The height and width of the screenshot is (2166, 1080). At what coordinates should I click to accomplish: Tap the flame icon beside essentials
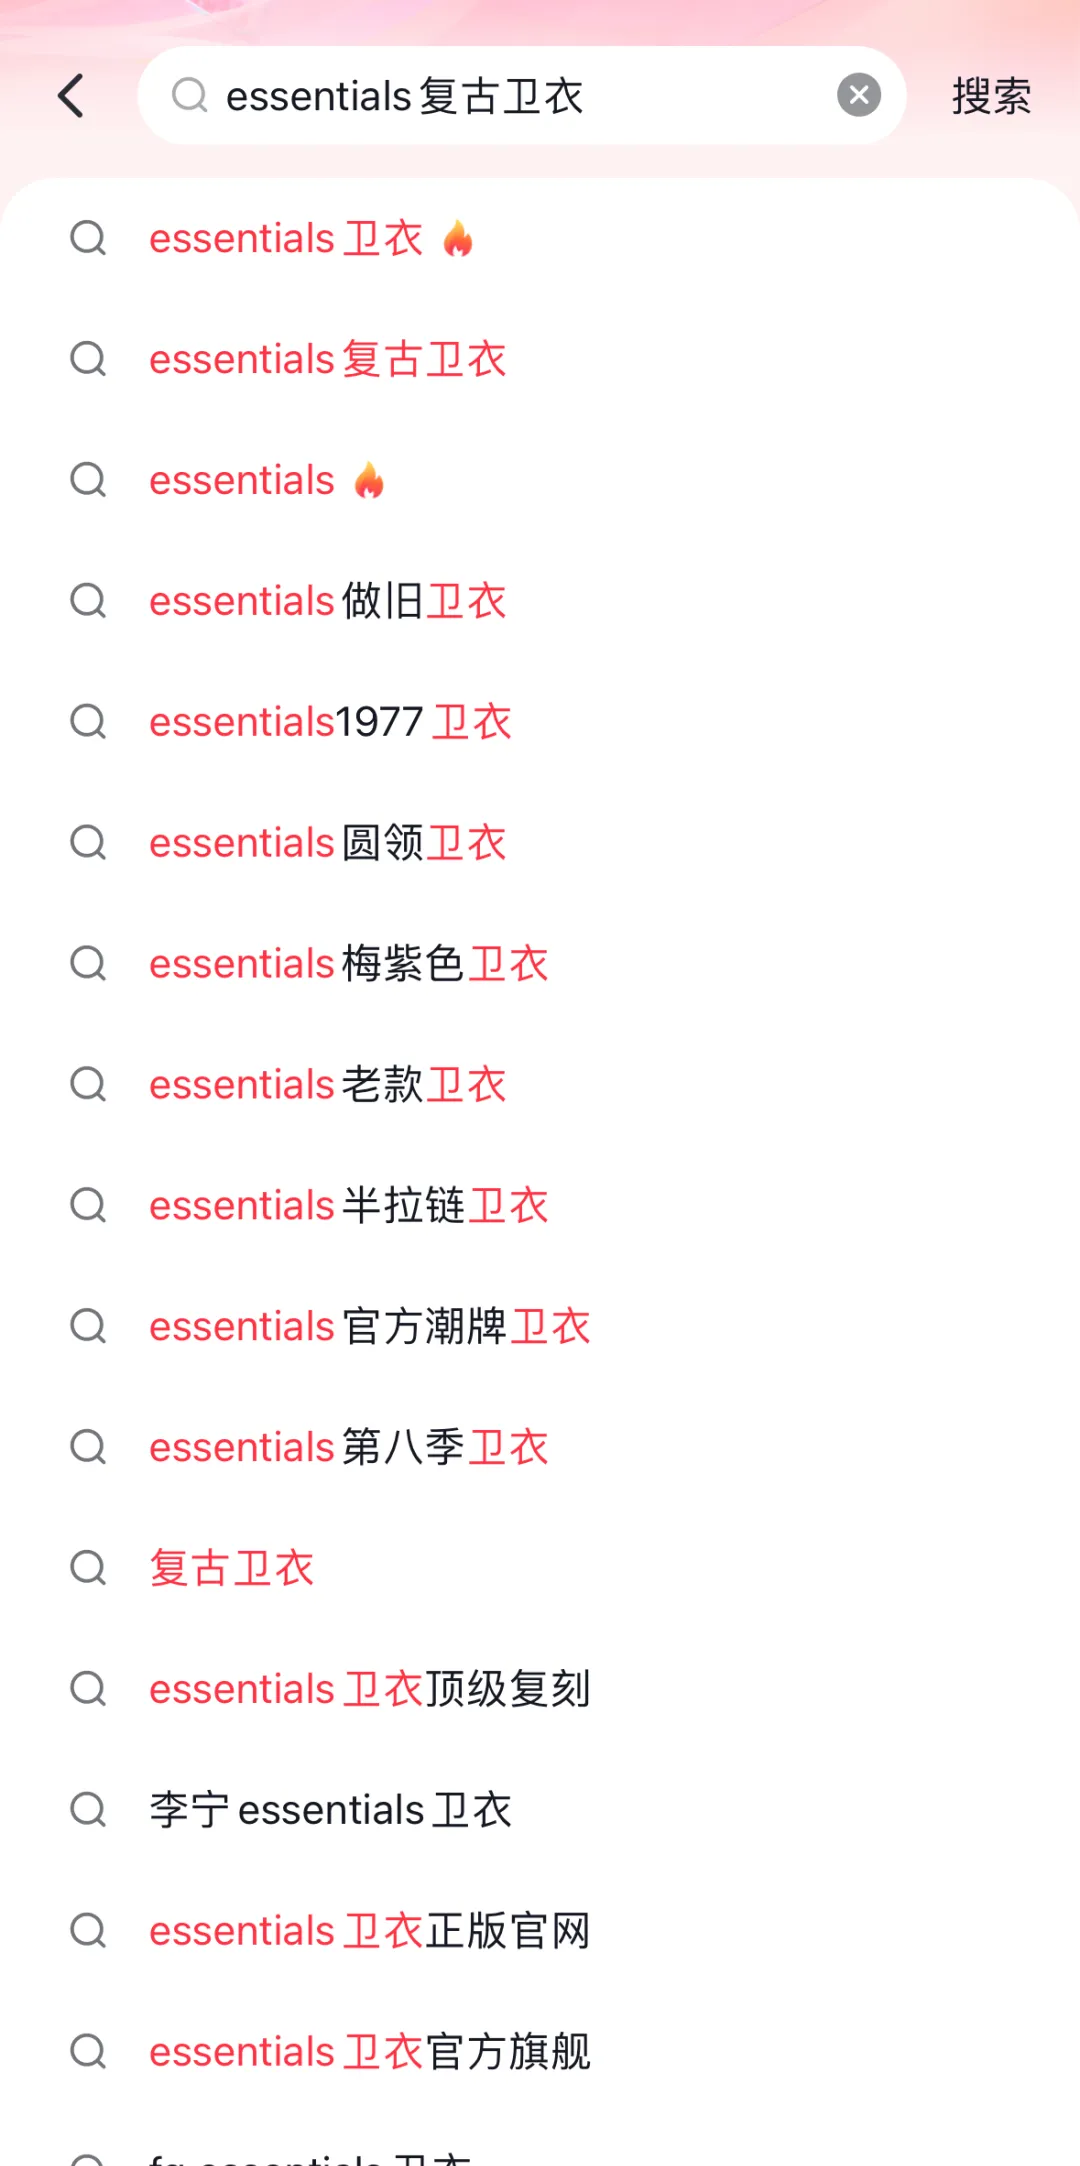coord(369,480)
